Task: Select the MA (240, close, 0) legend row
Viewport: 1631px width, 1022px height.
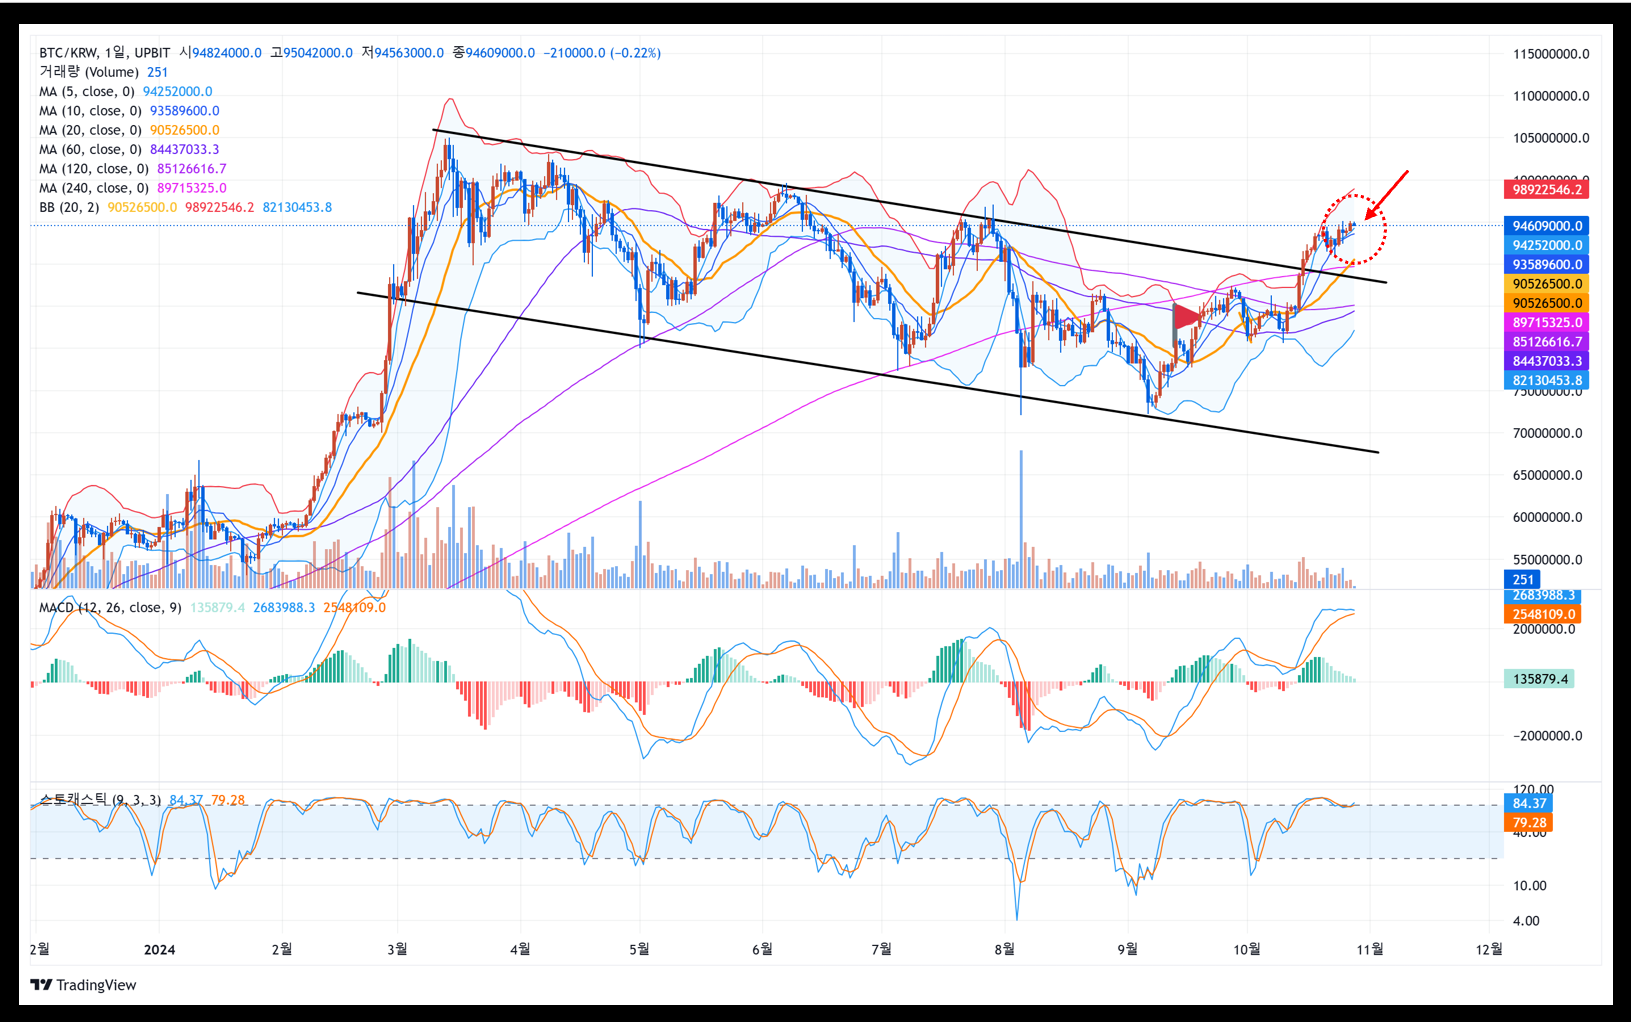Action: (133, 188)
